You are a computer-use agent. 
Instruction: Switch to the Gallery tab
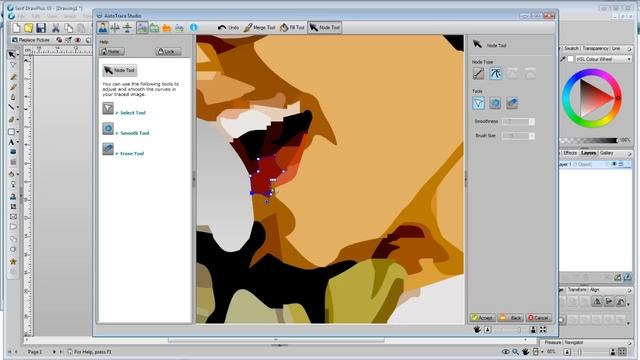pos(606,153)
